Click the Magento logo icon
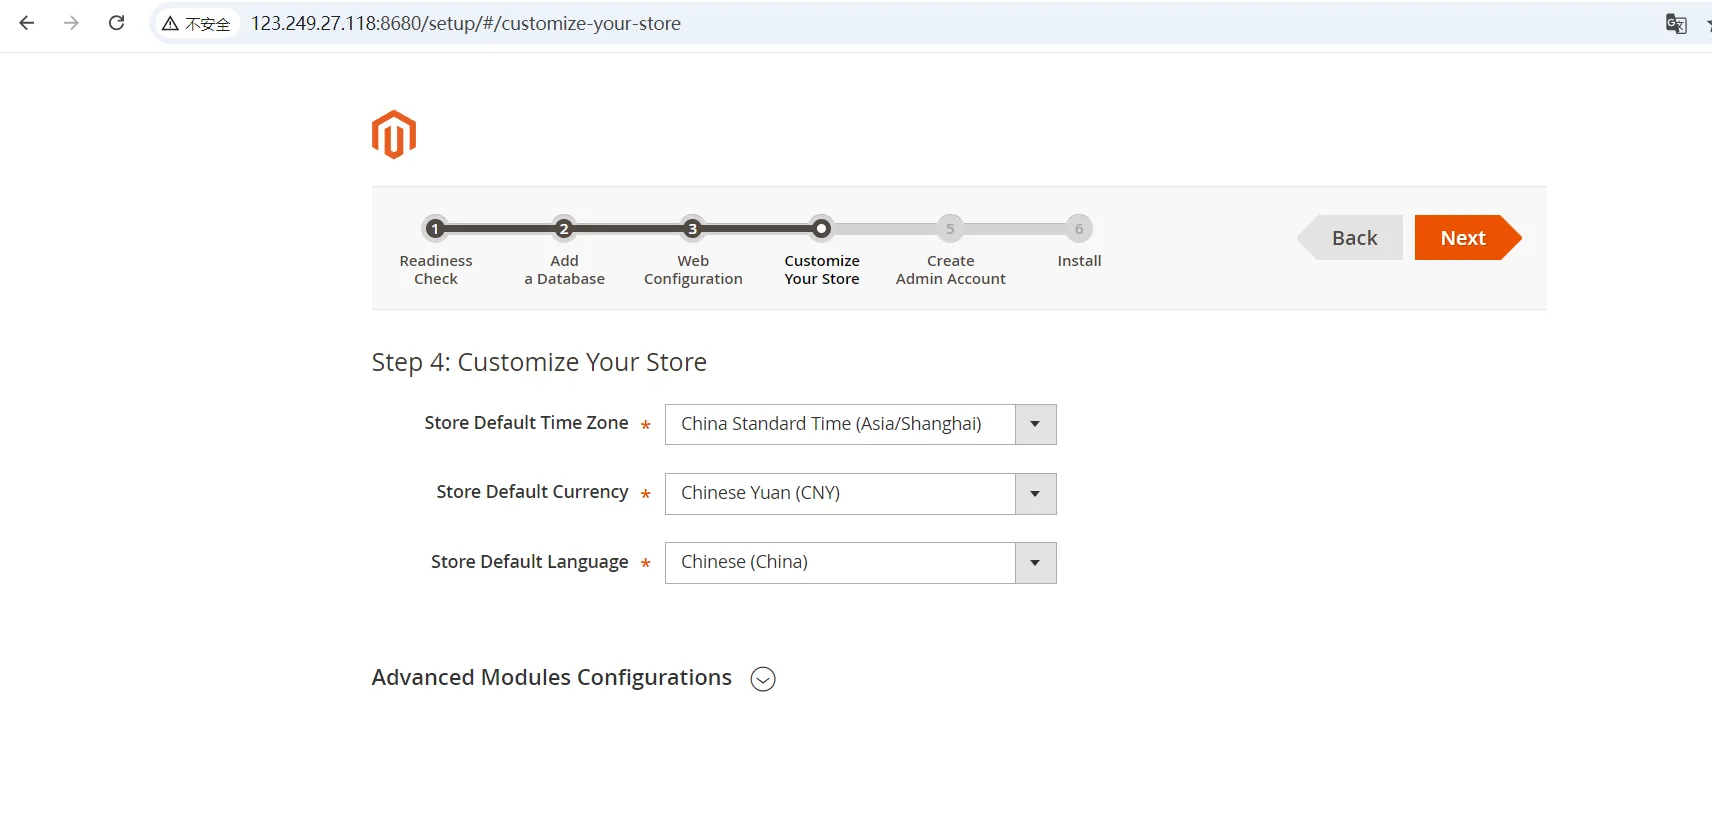 [393, 135]
